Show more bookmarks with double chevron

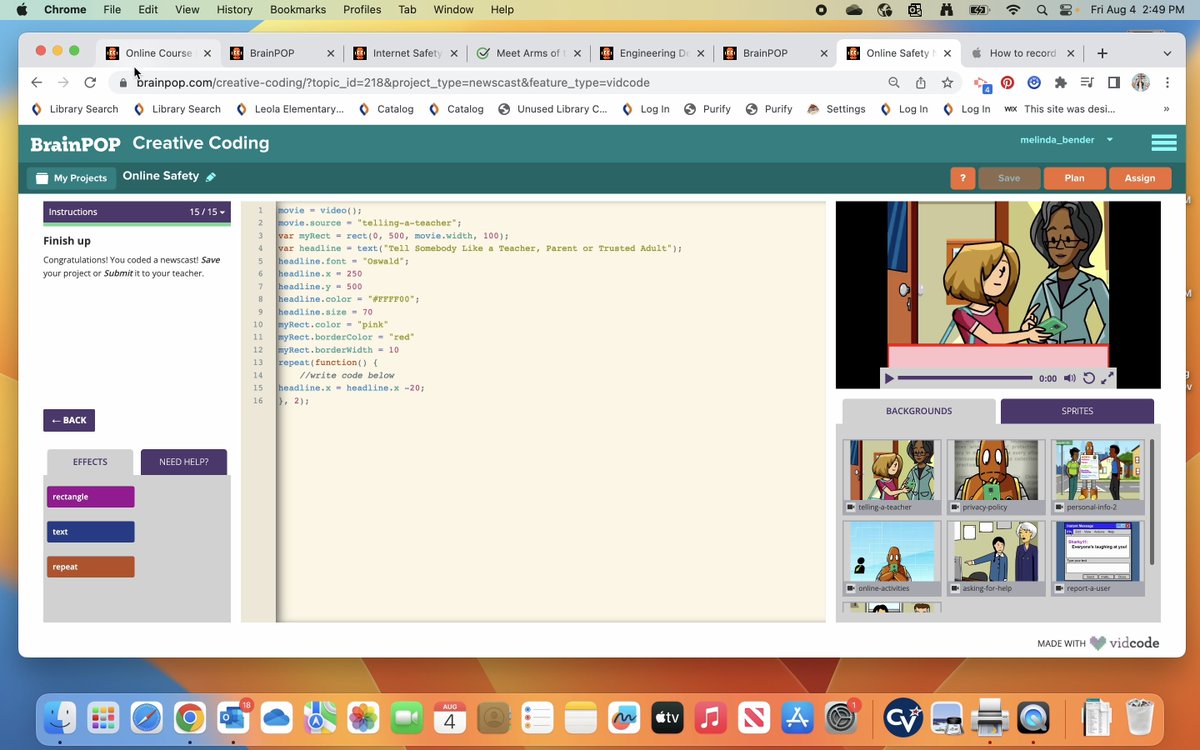[1166, 109]
